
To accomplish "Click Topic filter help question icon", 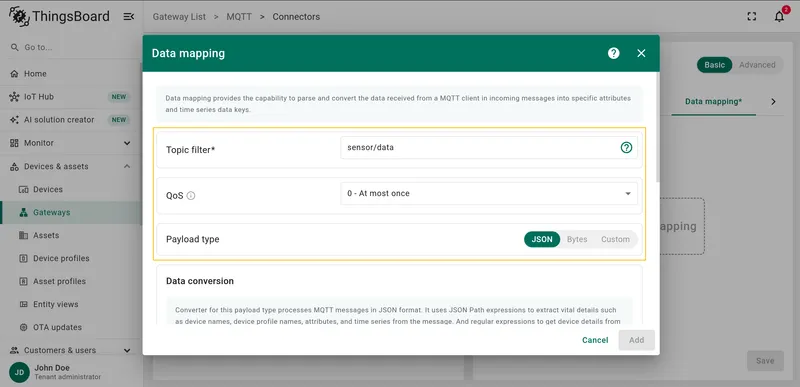I will (x=626, y=148).
